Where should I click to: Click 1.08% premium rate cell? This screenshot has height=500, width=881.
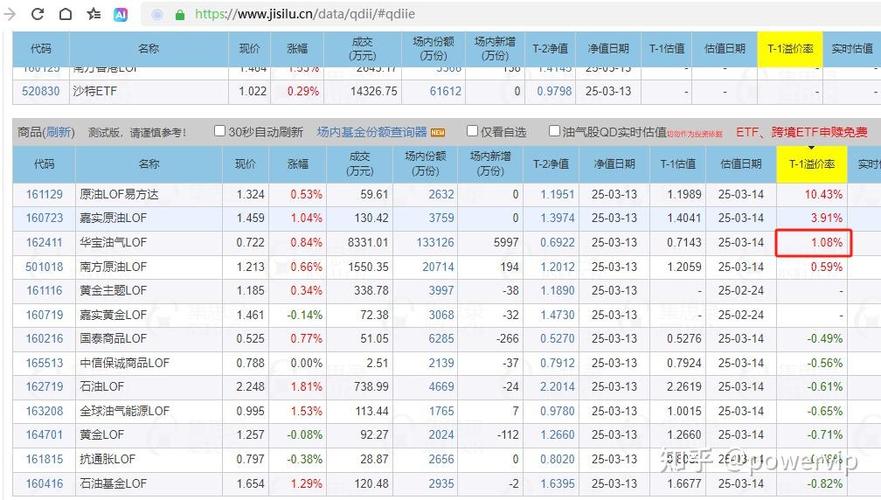[814, 243]
